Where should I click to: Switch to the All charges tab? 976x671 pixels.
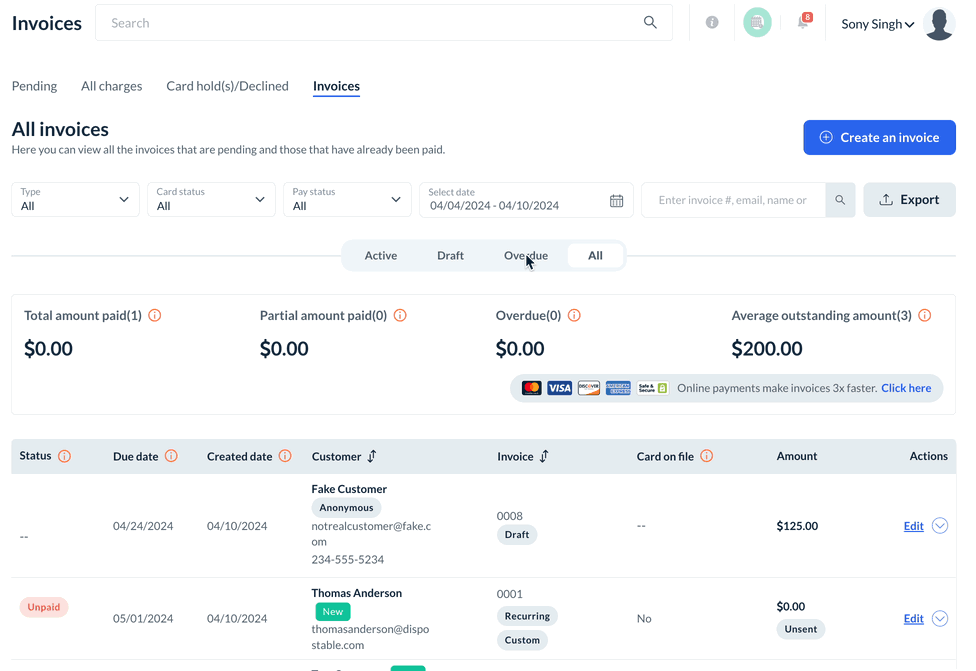pos(111,86)
